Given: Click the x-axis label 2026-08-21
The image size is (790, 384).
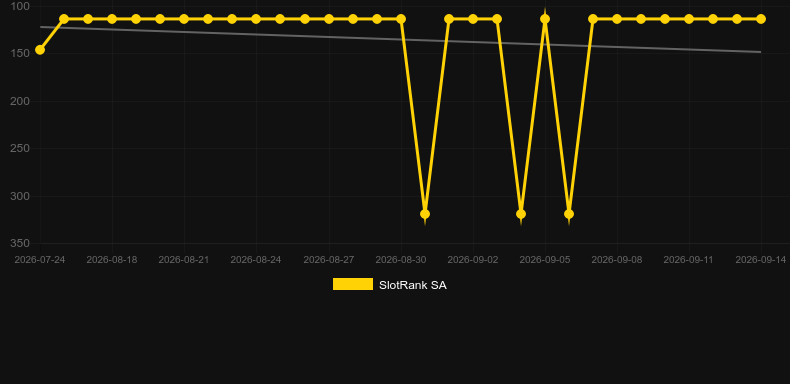Looking at the screenshot, I should pos(184,260).
